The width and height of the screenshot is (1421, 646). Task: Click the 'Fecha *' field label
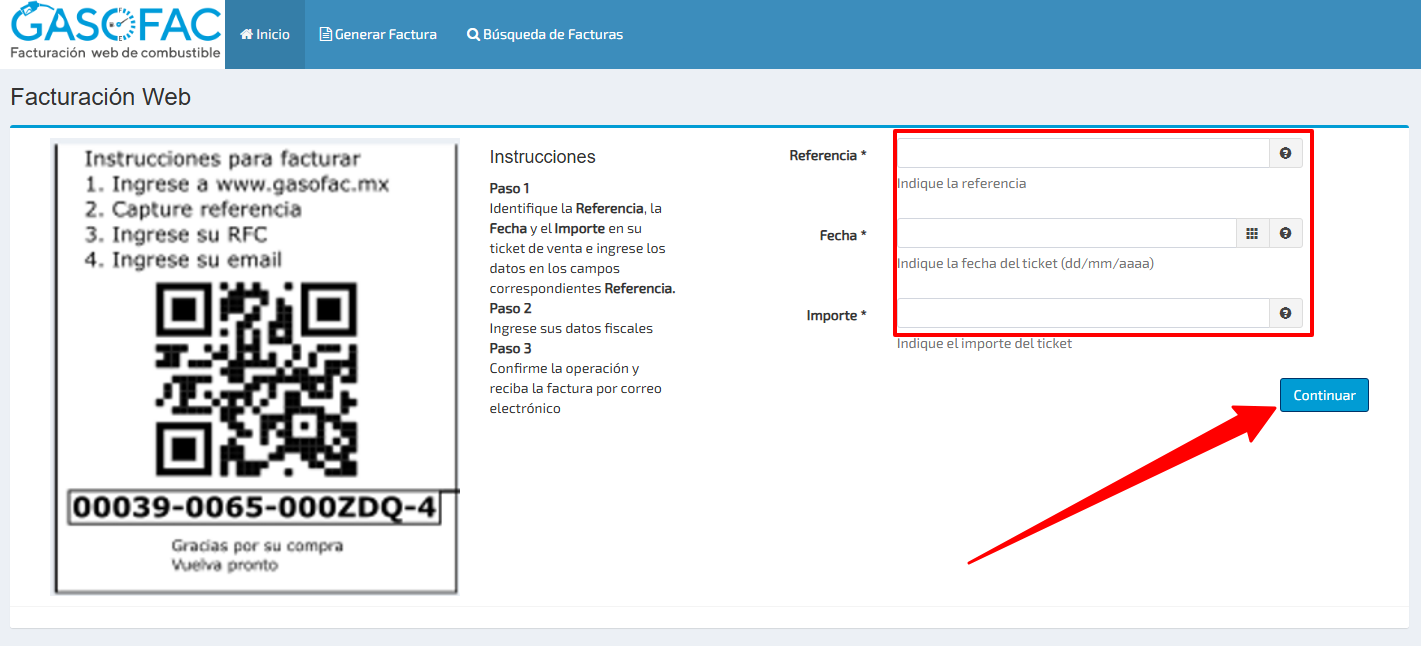[843, 235]
